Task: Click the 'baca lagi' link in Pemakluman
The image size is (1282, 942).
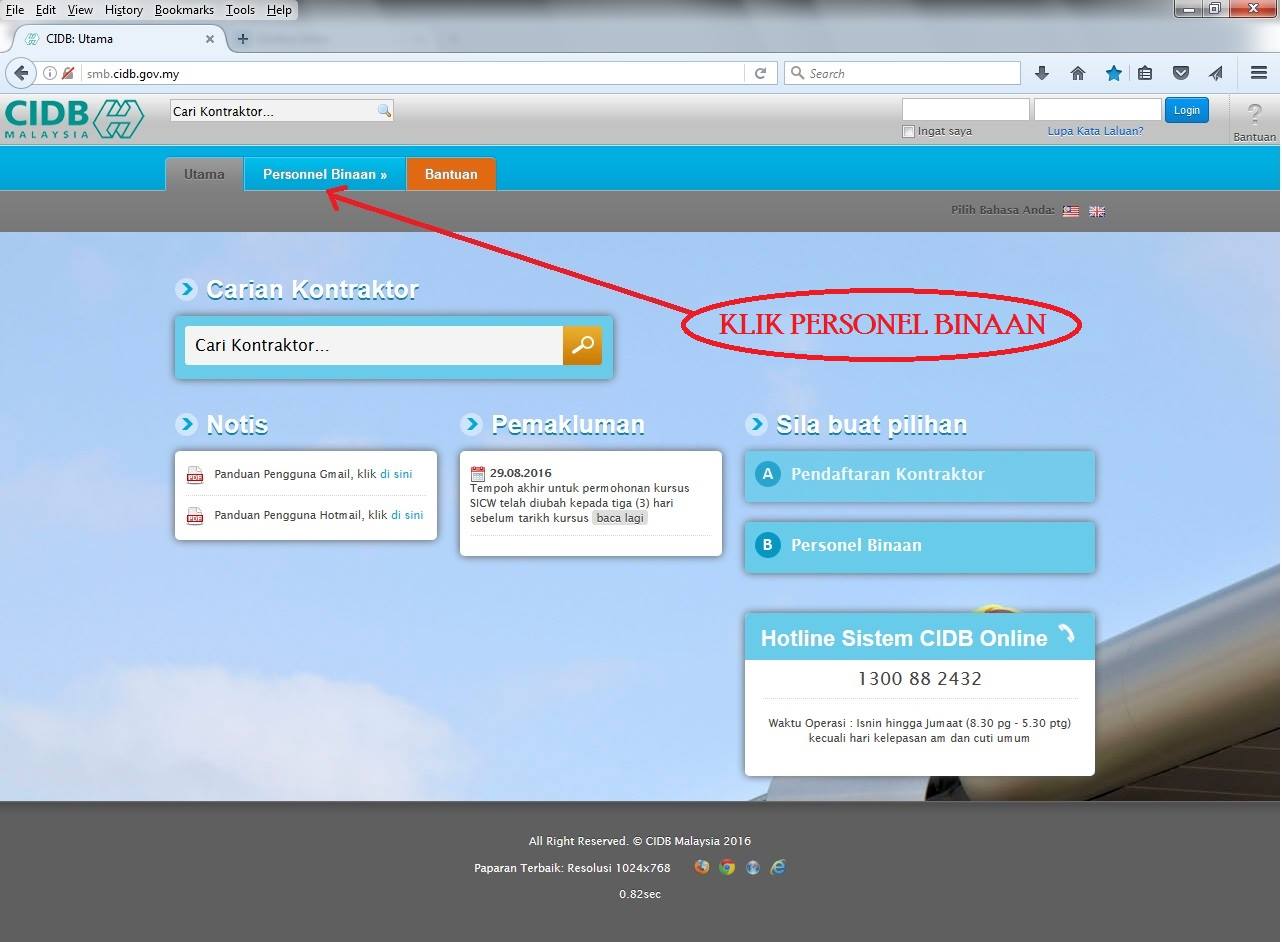Action: (x=620, y=518)
